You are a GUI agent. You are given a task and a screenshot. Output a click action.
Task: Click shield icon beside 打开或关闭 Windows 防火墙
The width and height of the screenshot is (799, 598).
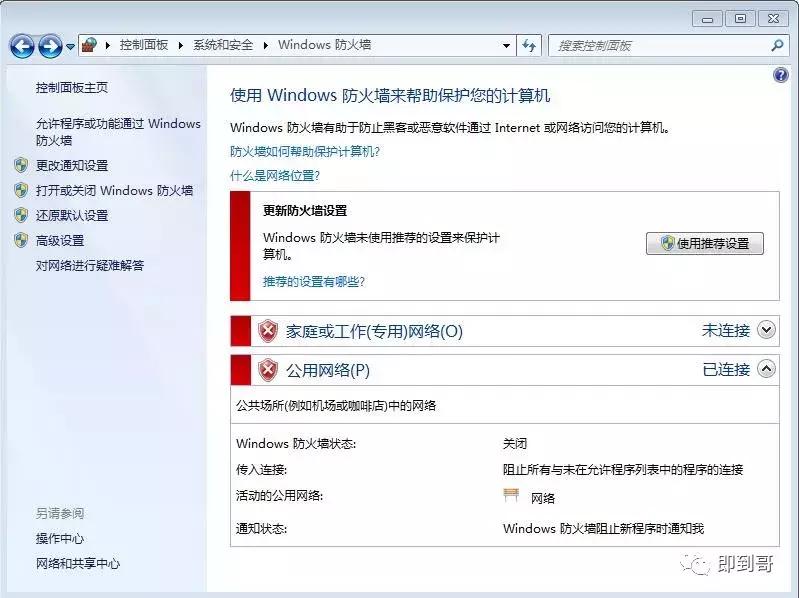coord(21,190)
